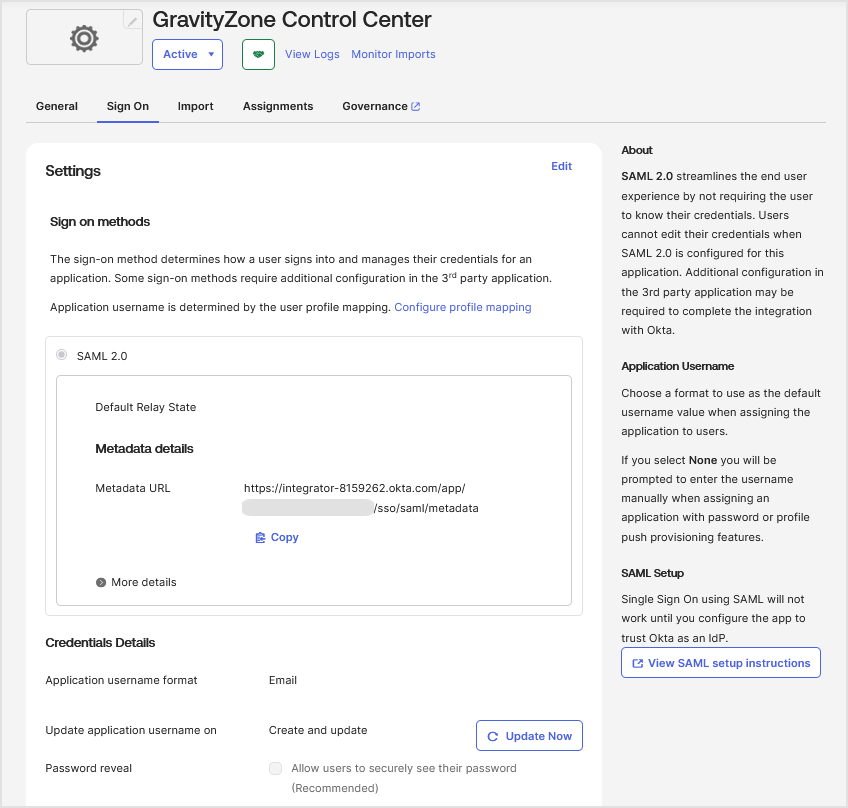This screenshot has width=848, height=808.
Task: Click the pencil edit logo icon
Action: coord(132,21)
